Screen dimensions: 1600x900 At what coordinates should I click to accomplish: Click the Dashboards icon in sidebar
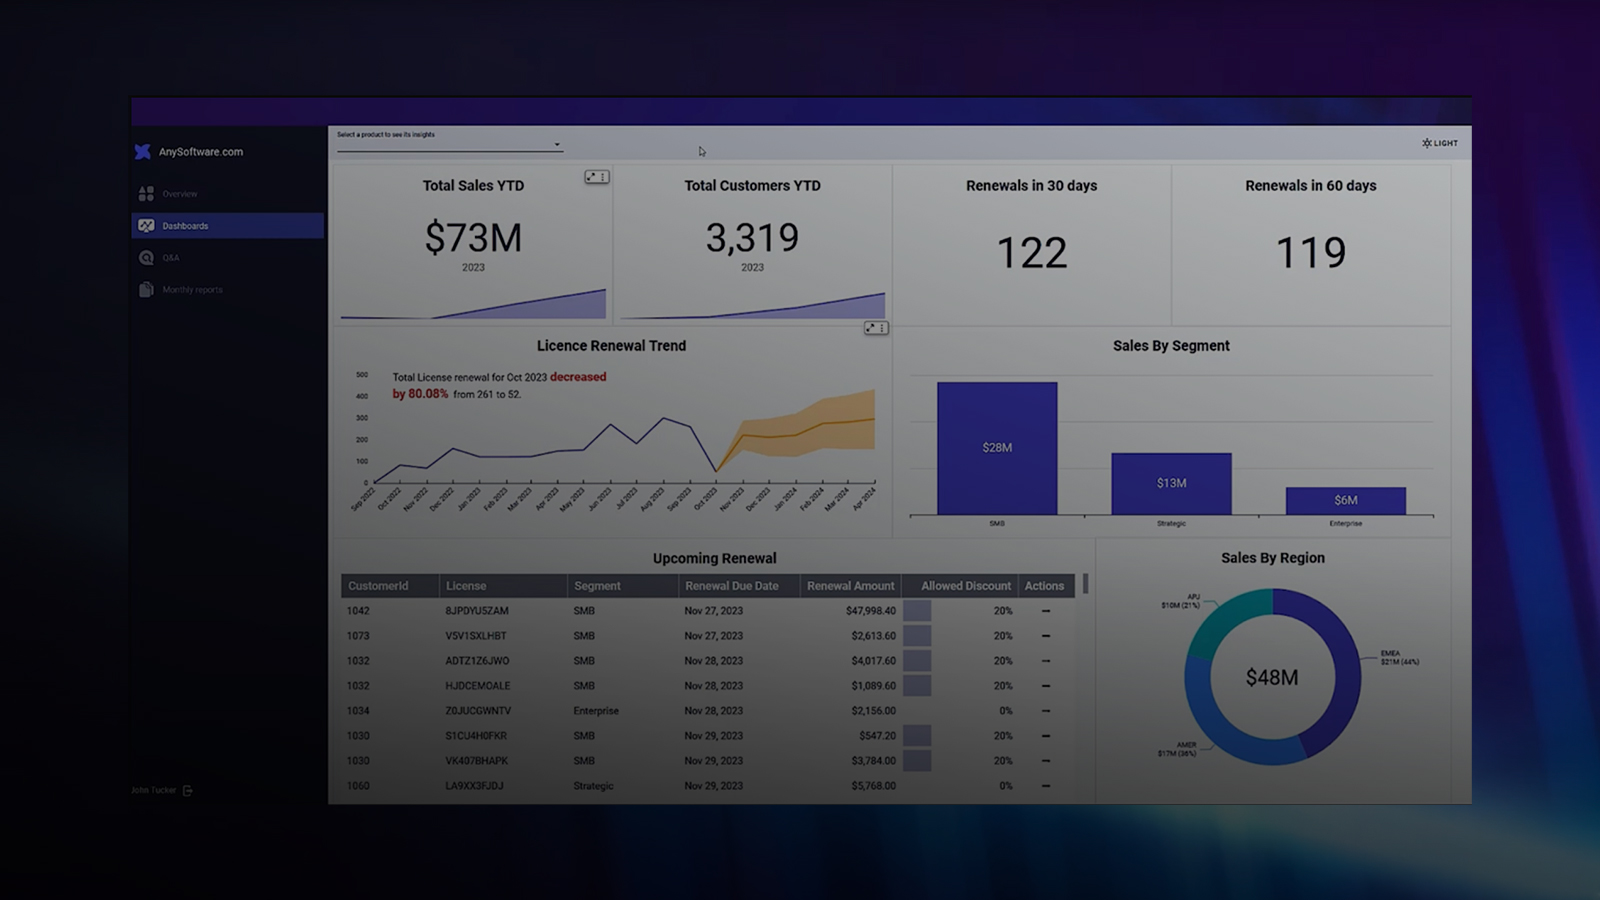click(x=146, y=226)
